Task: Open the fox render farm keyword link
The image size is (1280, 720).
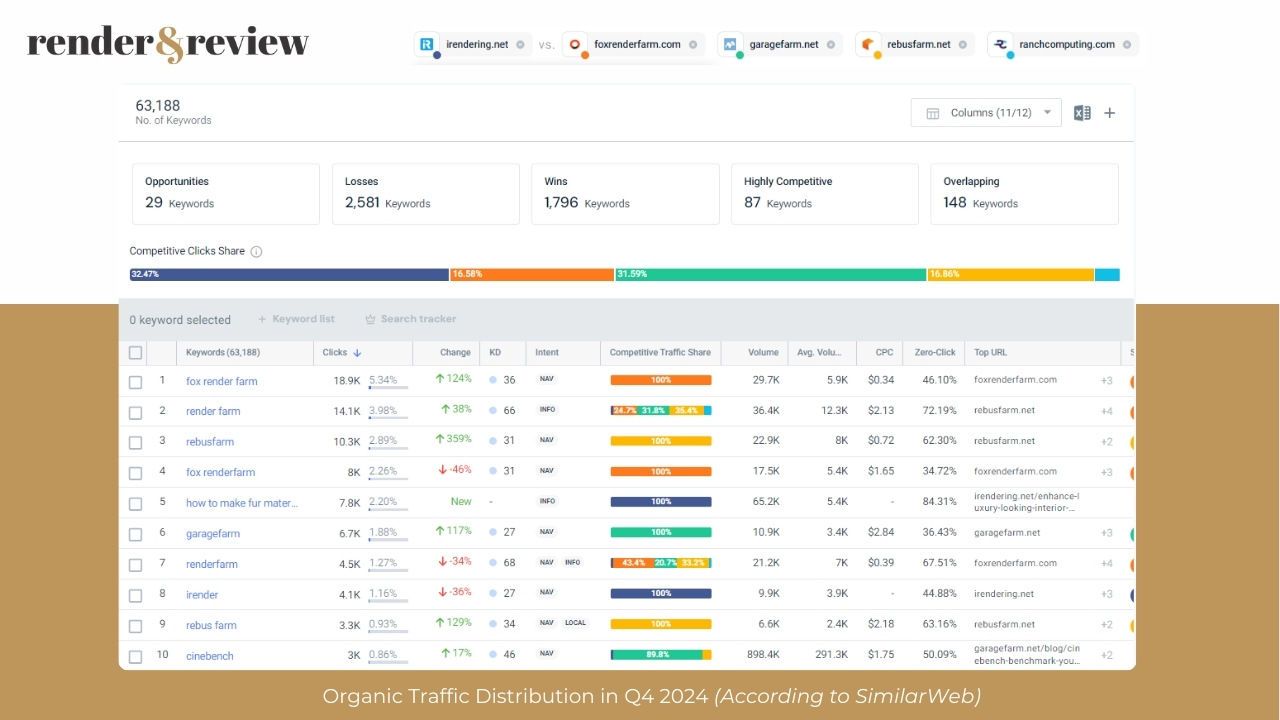Action: click(222, 381)
